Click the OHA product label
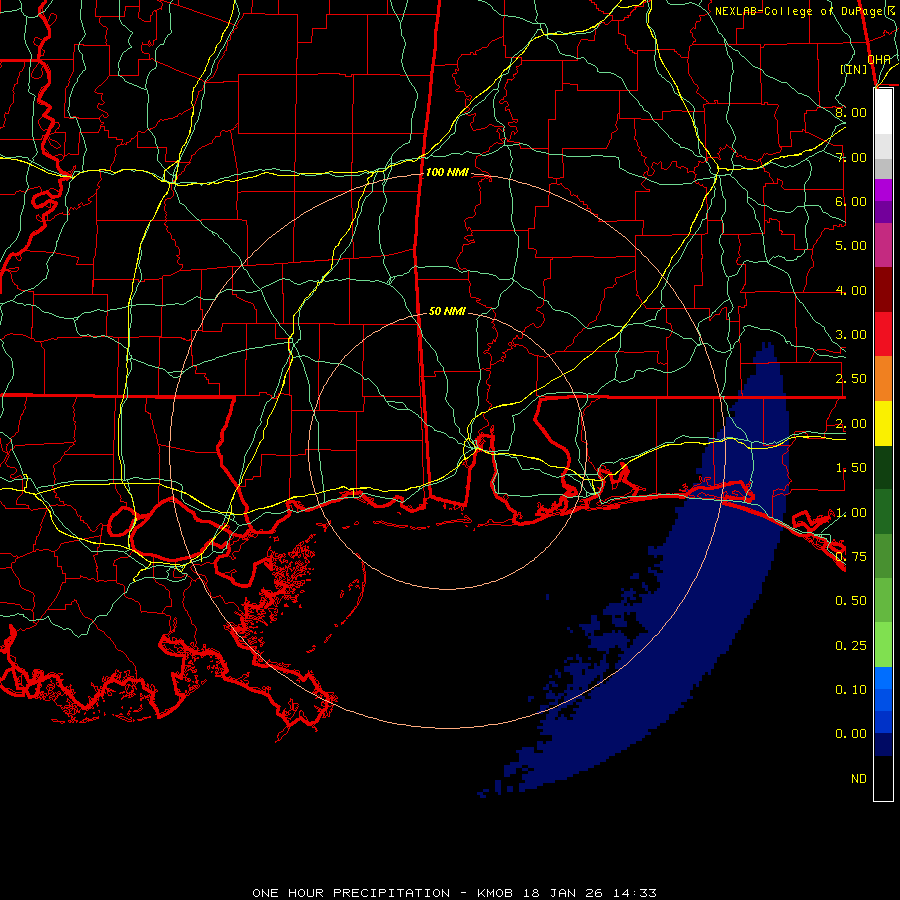 [879, 59]
